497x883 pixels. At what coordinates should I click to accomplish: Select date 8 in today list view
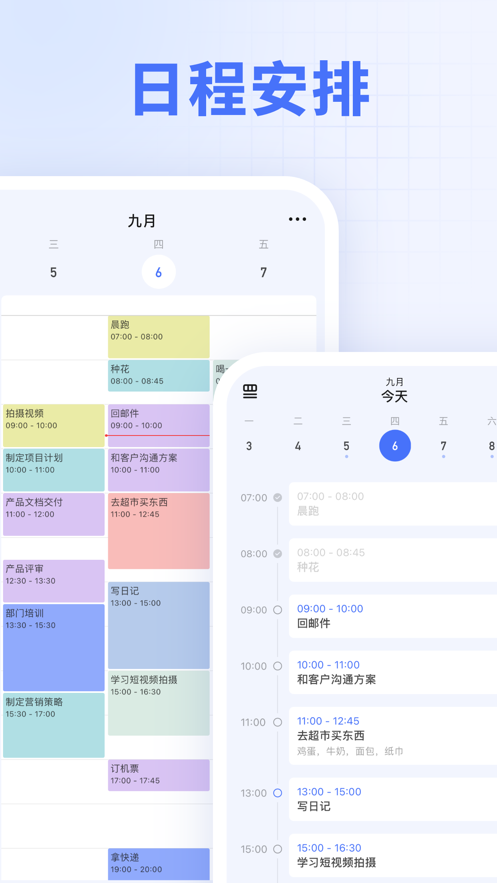(491, 446)
